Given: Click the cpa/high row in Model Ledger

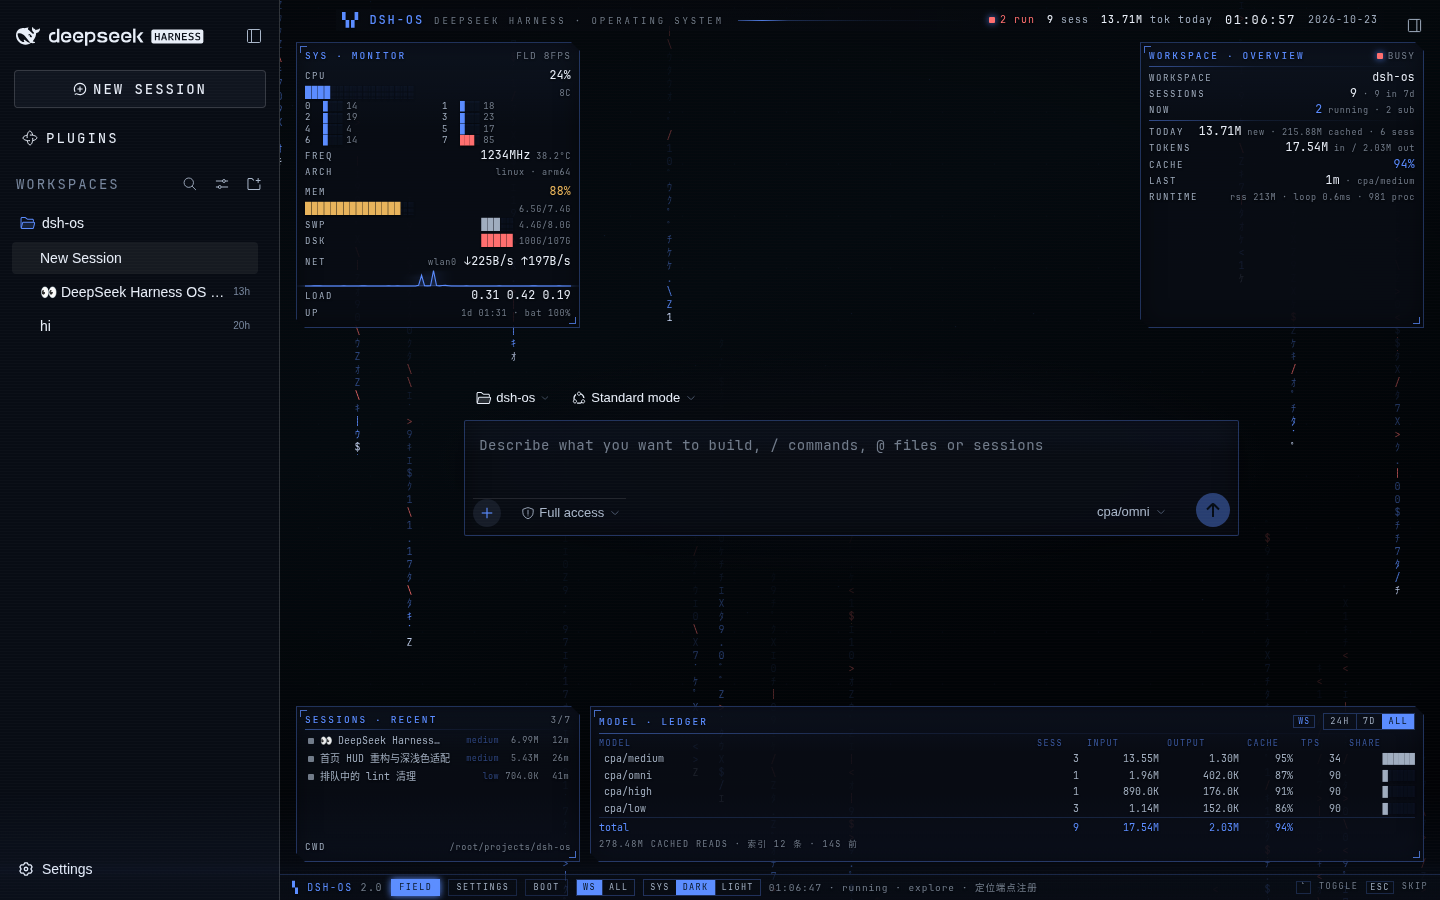Looking at the screenshot, I should (1007, 791).
